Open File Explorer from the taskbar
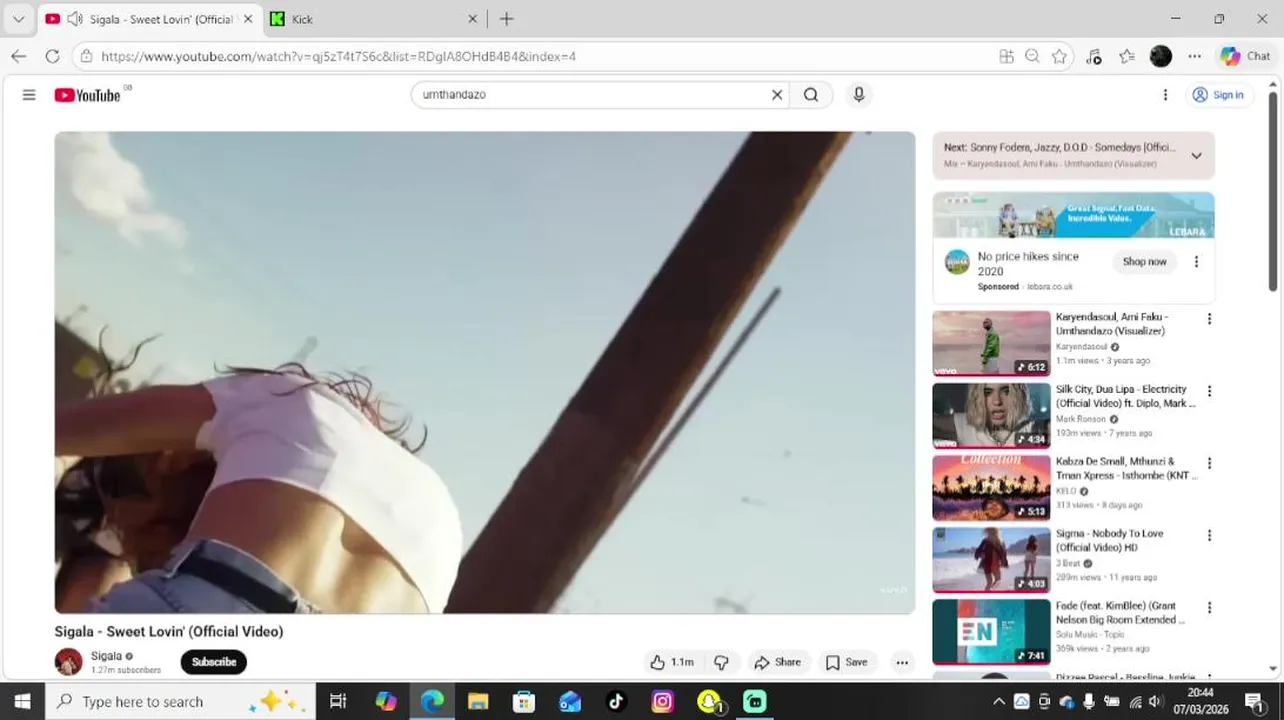The height and width of the screenshot is (720, 1284). [477, 701]
